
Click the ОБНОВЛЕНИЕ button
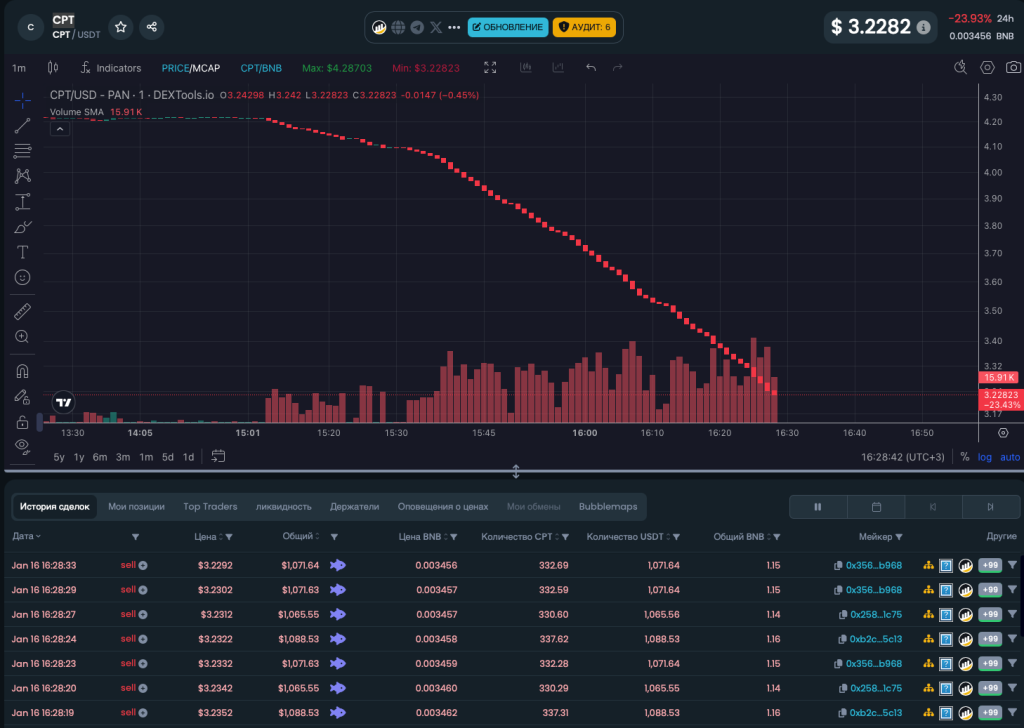pyautogui.click(x=507, y=27)
